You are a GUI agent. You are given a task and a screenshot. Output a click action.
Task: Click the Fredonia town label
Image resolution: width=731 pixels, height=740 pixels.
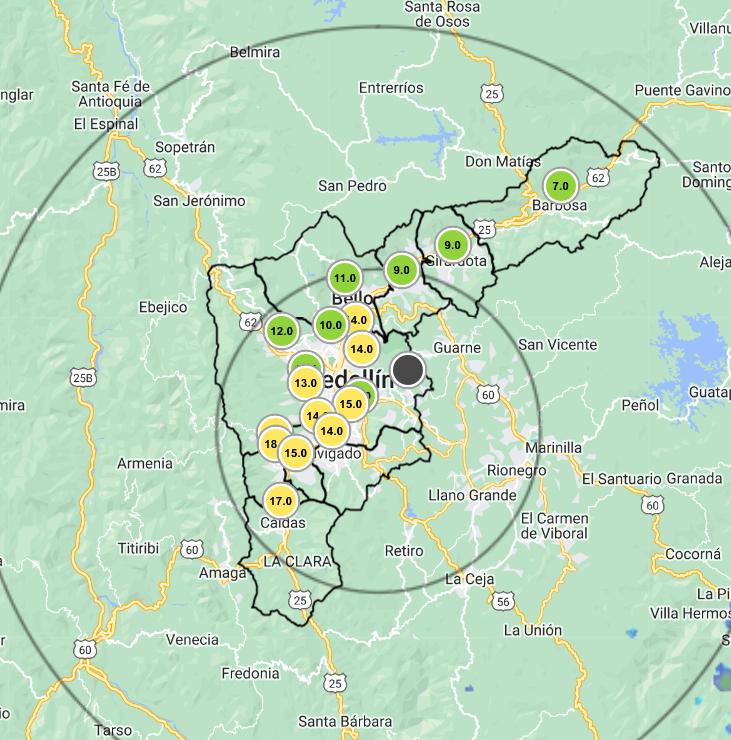pos(251,673)
